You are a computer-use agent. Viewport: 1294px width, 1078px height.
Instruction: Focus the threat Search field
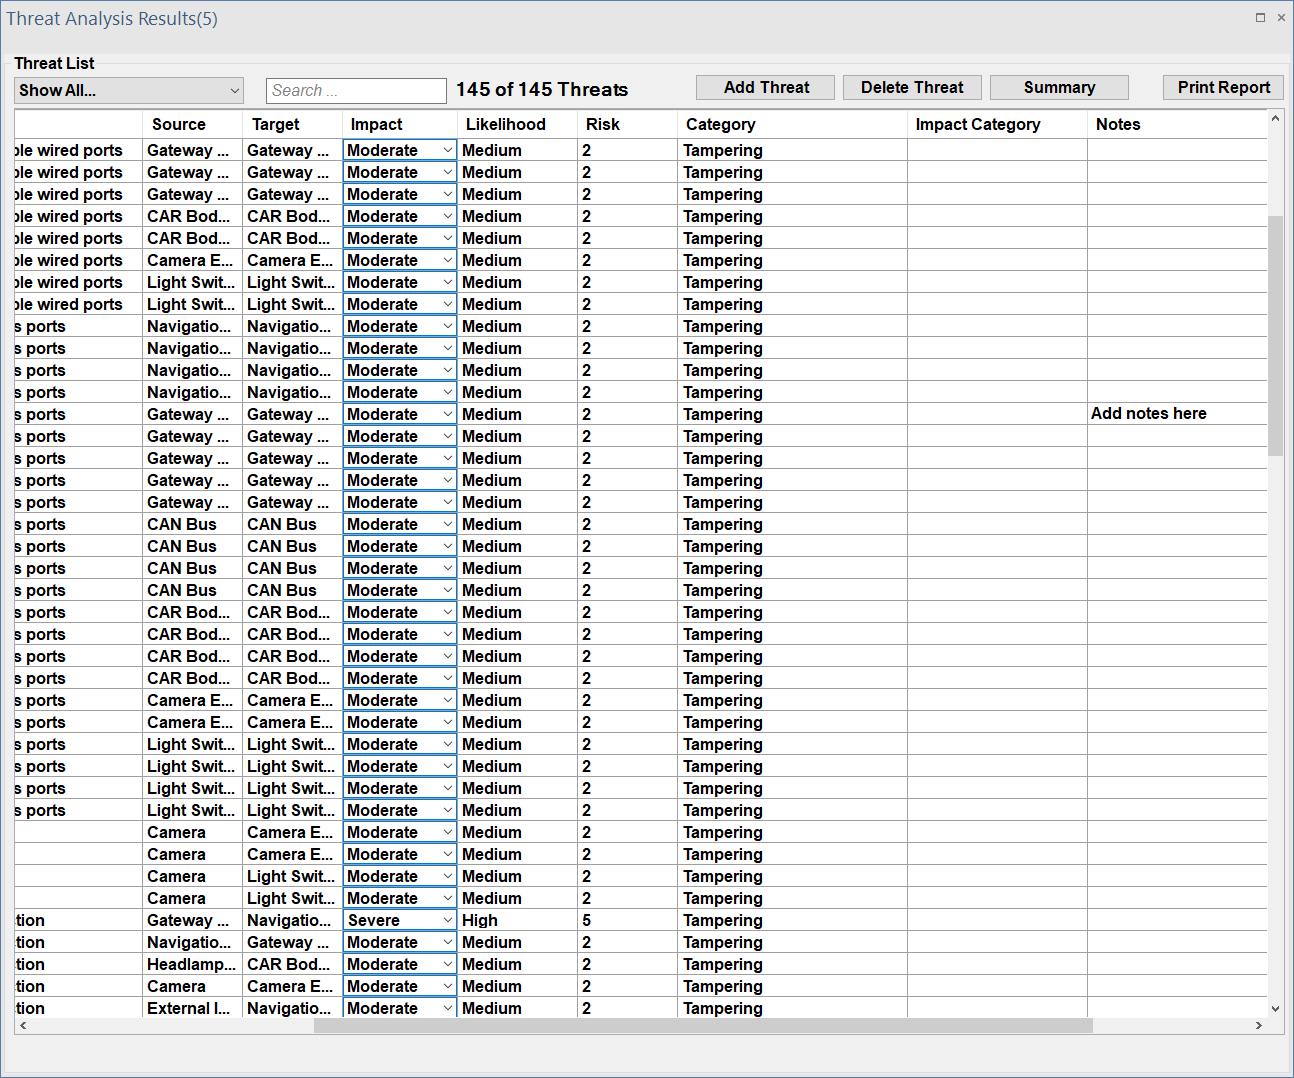pyautogui.click(x=356, y=91)
